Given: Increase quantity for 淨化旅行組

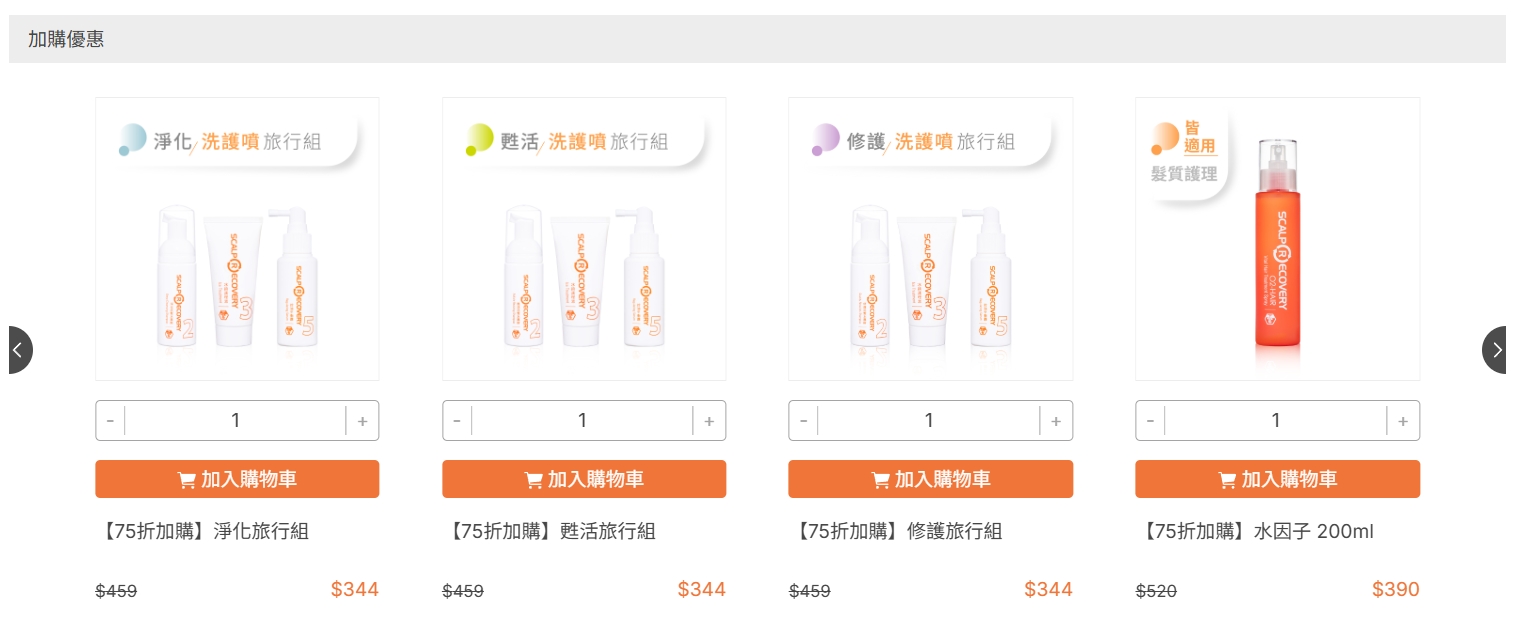Looking at the screenshot, I should [362, 421].
